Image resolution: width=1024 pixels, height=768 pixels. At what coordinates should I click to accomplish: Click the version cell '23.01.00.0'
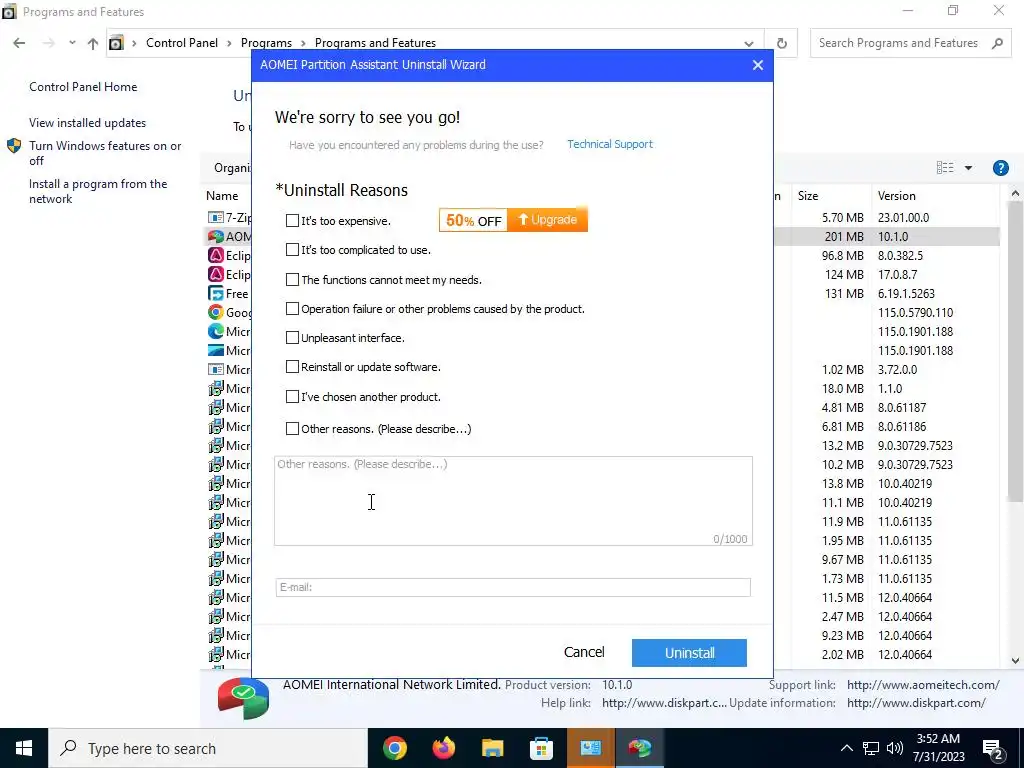pyautogui.click(x=903, y=217)
